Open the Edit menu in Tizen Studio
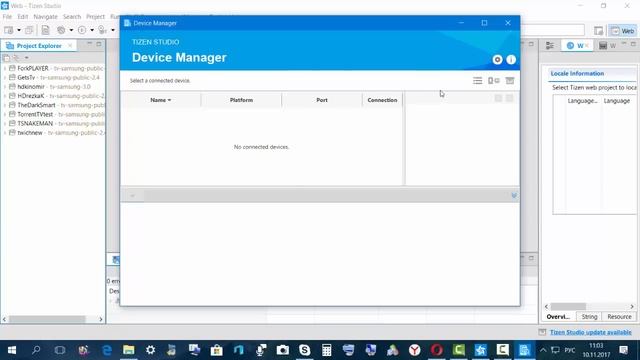 23,17
